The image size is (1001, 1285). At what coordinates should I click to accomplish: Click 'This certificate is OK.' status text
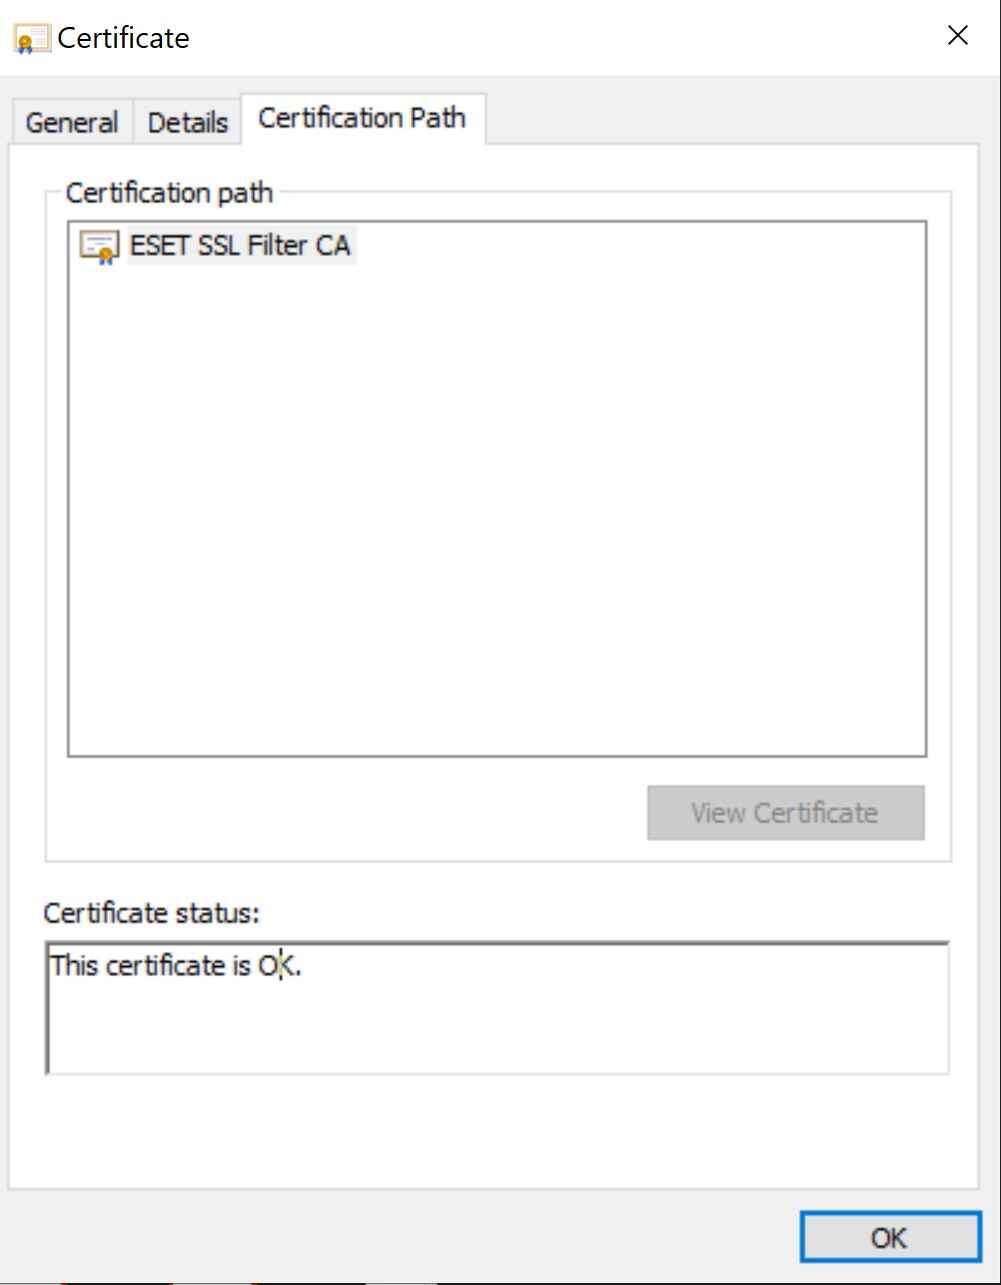[x=176, y=966]
